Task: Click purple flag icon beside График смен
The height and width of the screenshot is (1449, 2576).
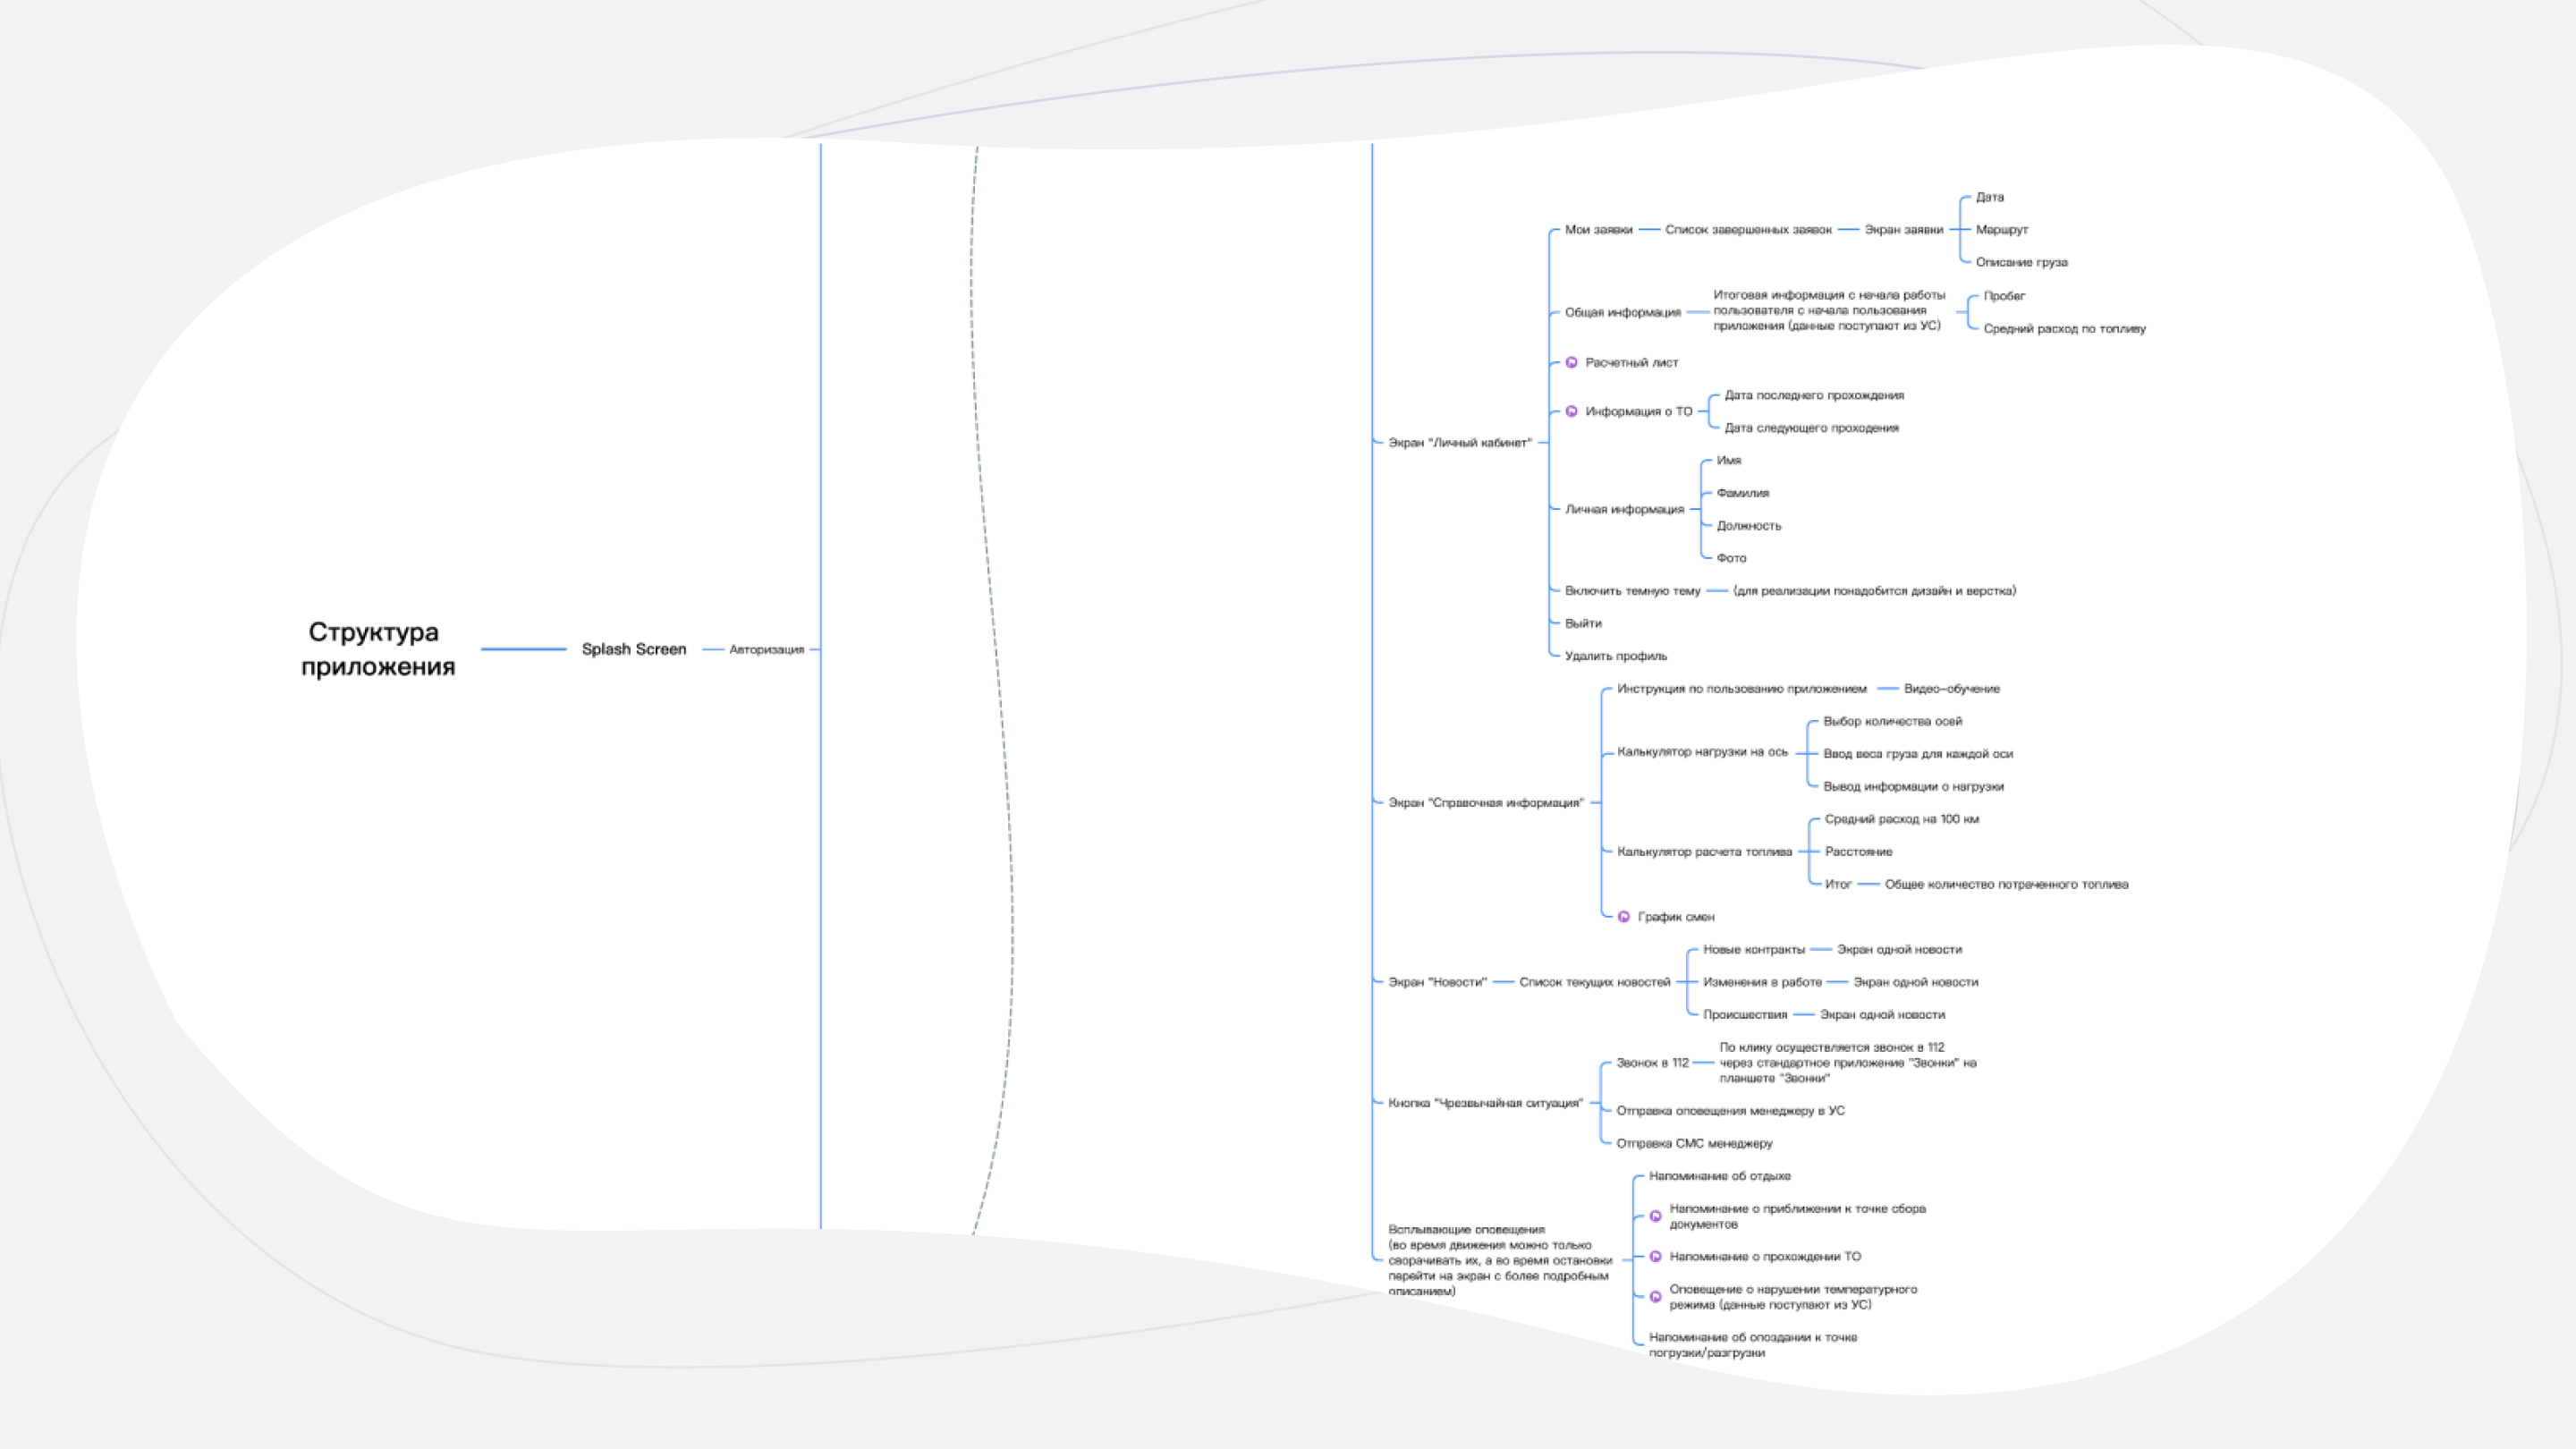Action: pos(1624,917)
